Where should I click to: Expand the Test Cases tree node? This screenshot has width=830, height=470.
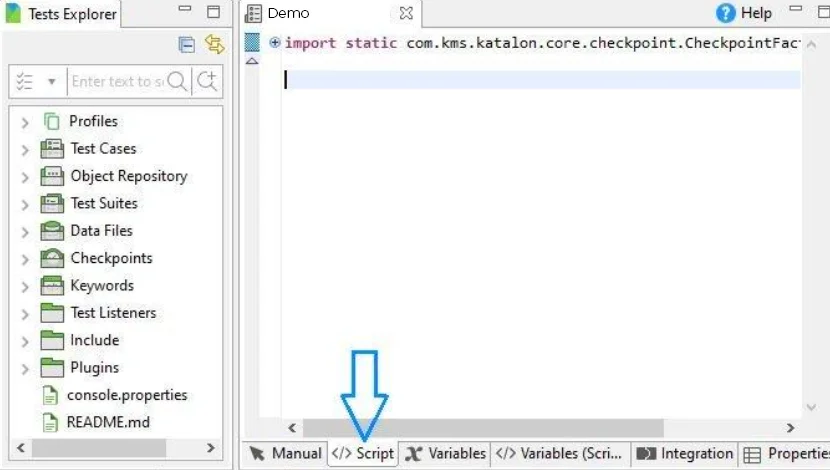25,149
